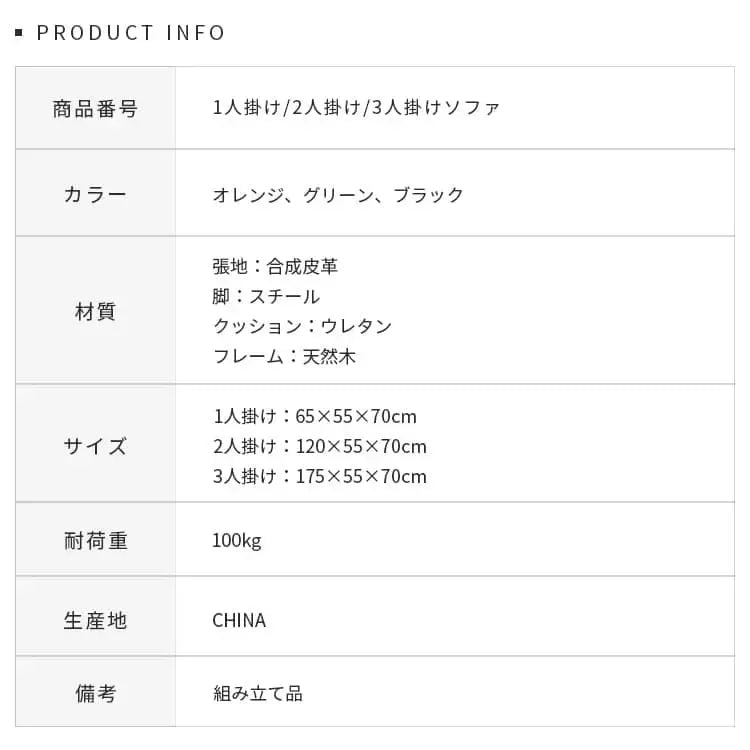Select the フレーム:天然木 line

pyautogui.click(x=284, y=356)
